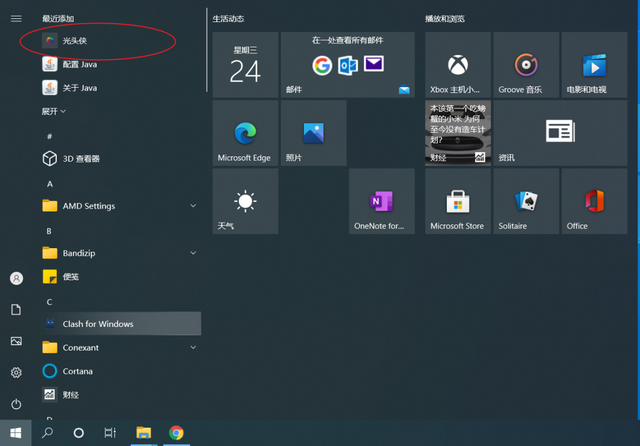Viewport: 640px width, 446px height.
Task: Expand the Conexant folder
Action: (x=120, y=348)
